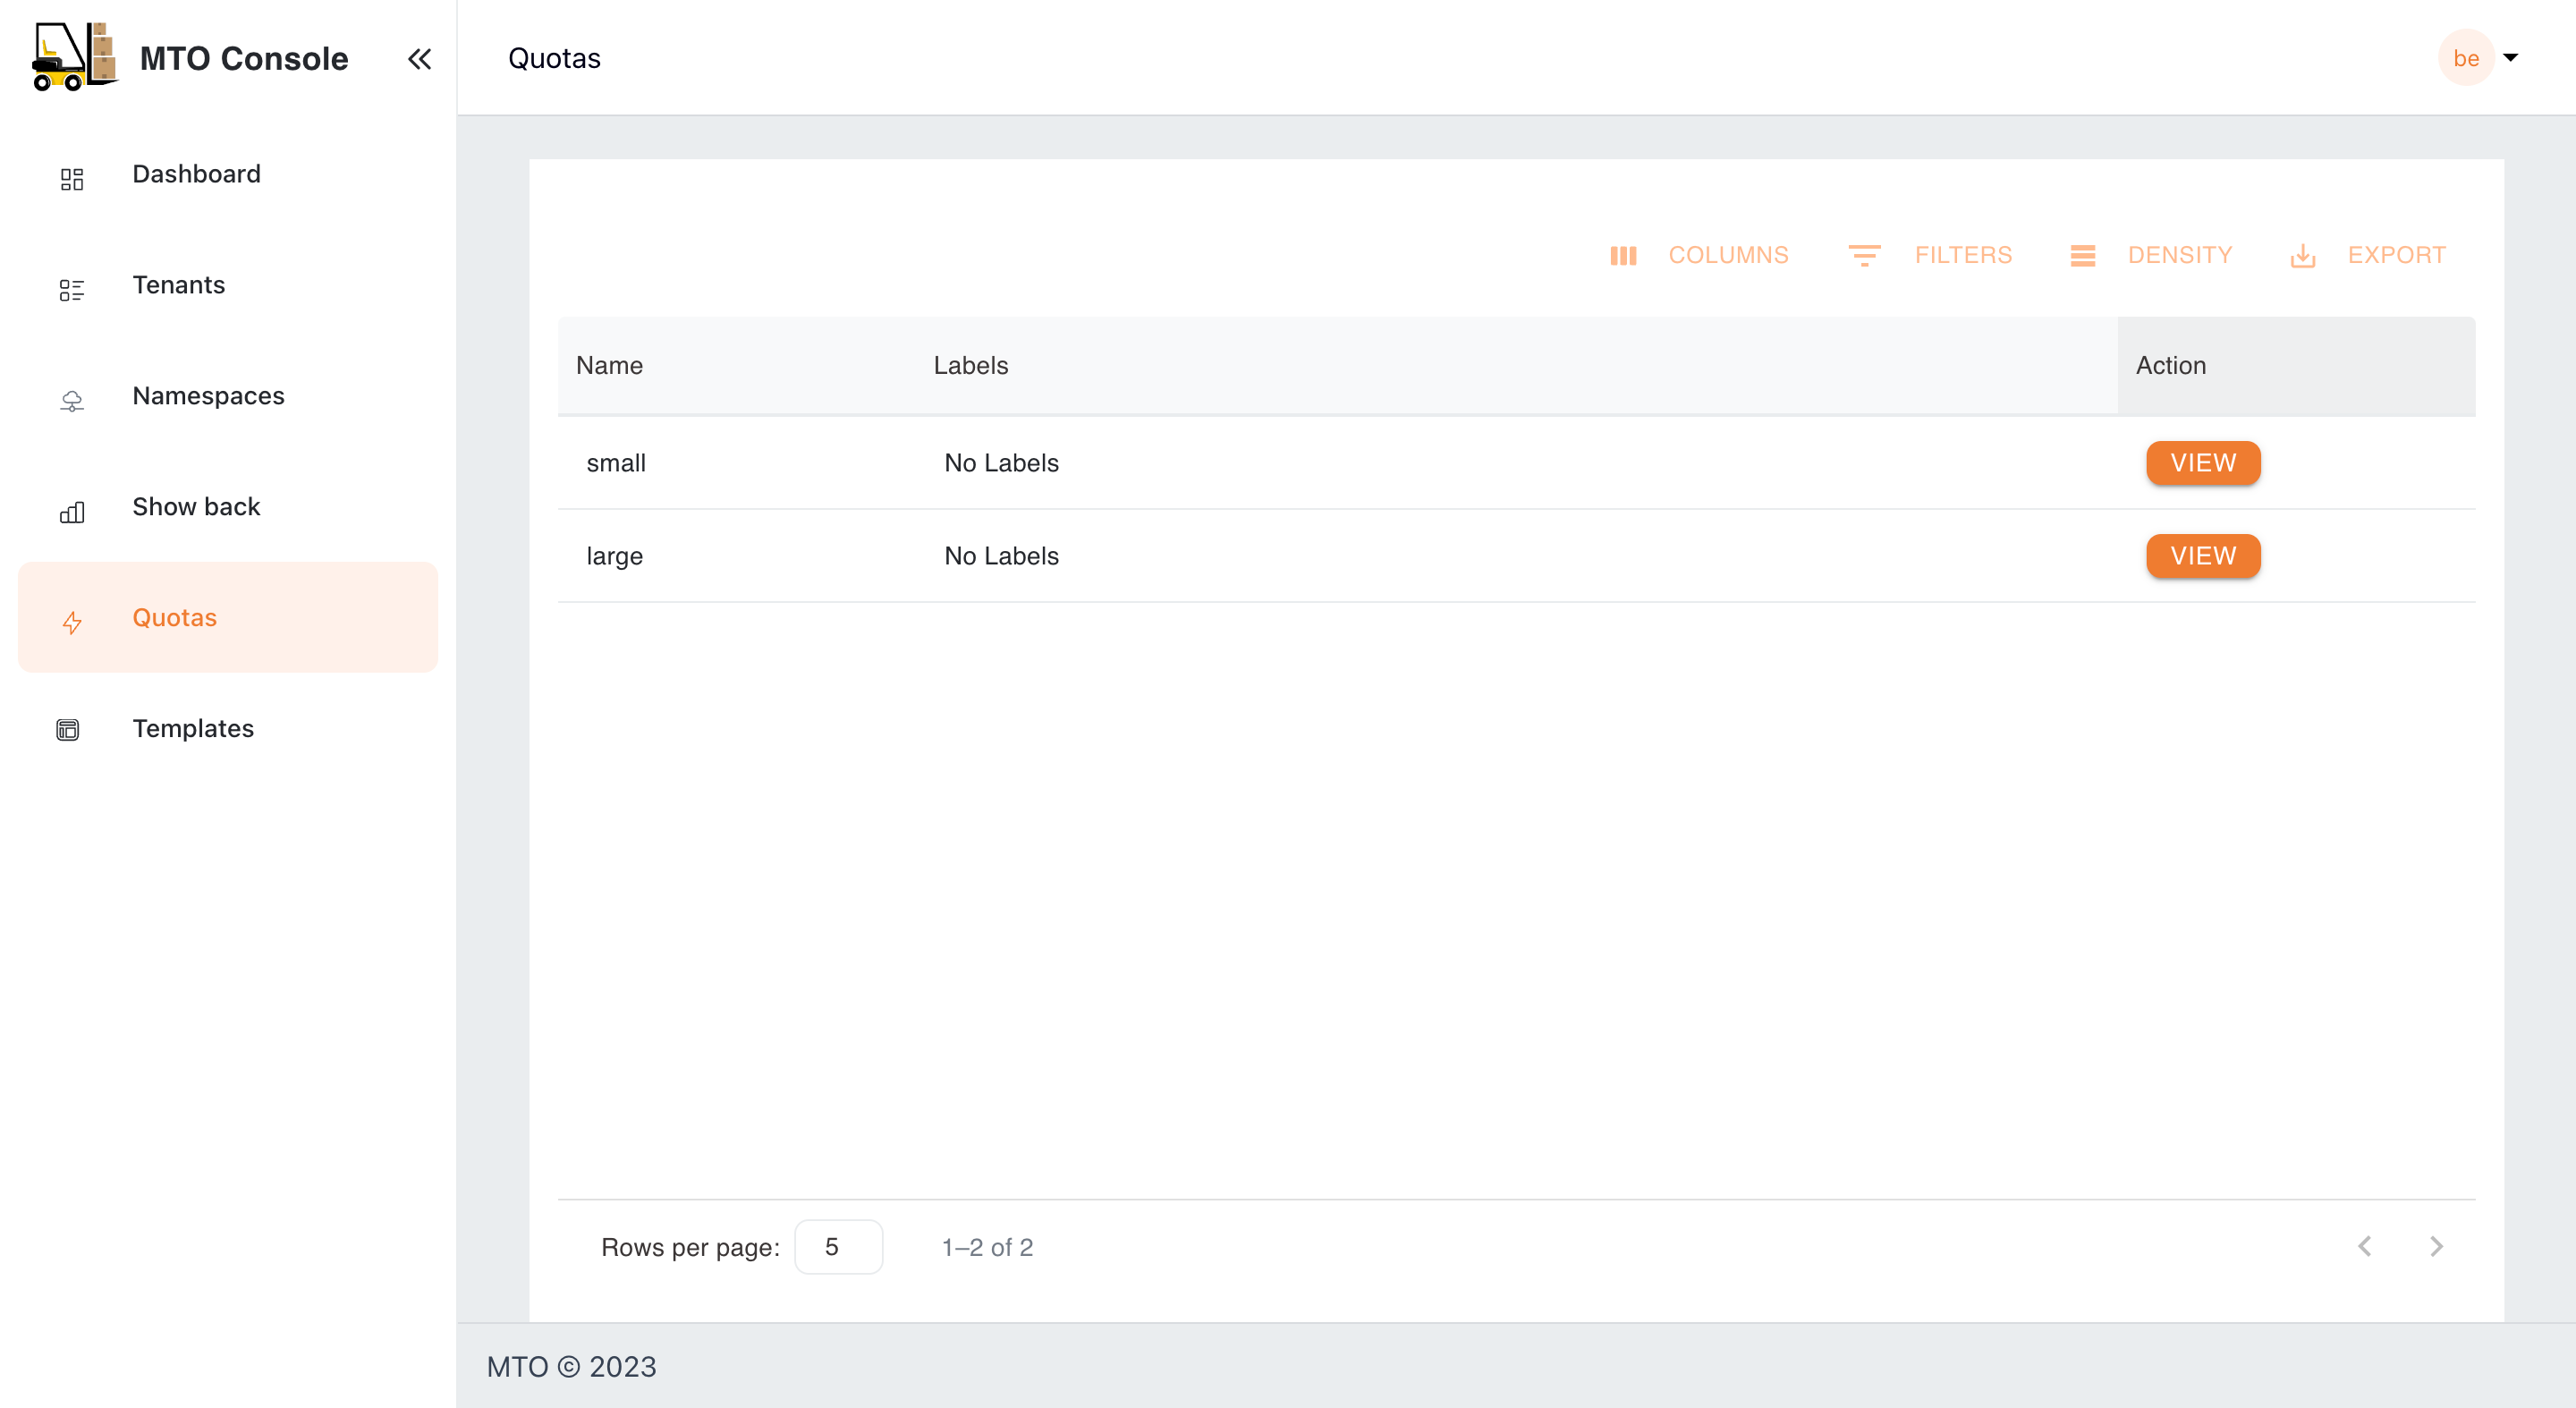The image size is (2576, 1408).
Task: Click 'No Labels' in the small row
Action: pyautogui.click(x=1001, y=463)
